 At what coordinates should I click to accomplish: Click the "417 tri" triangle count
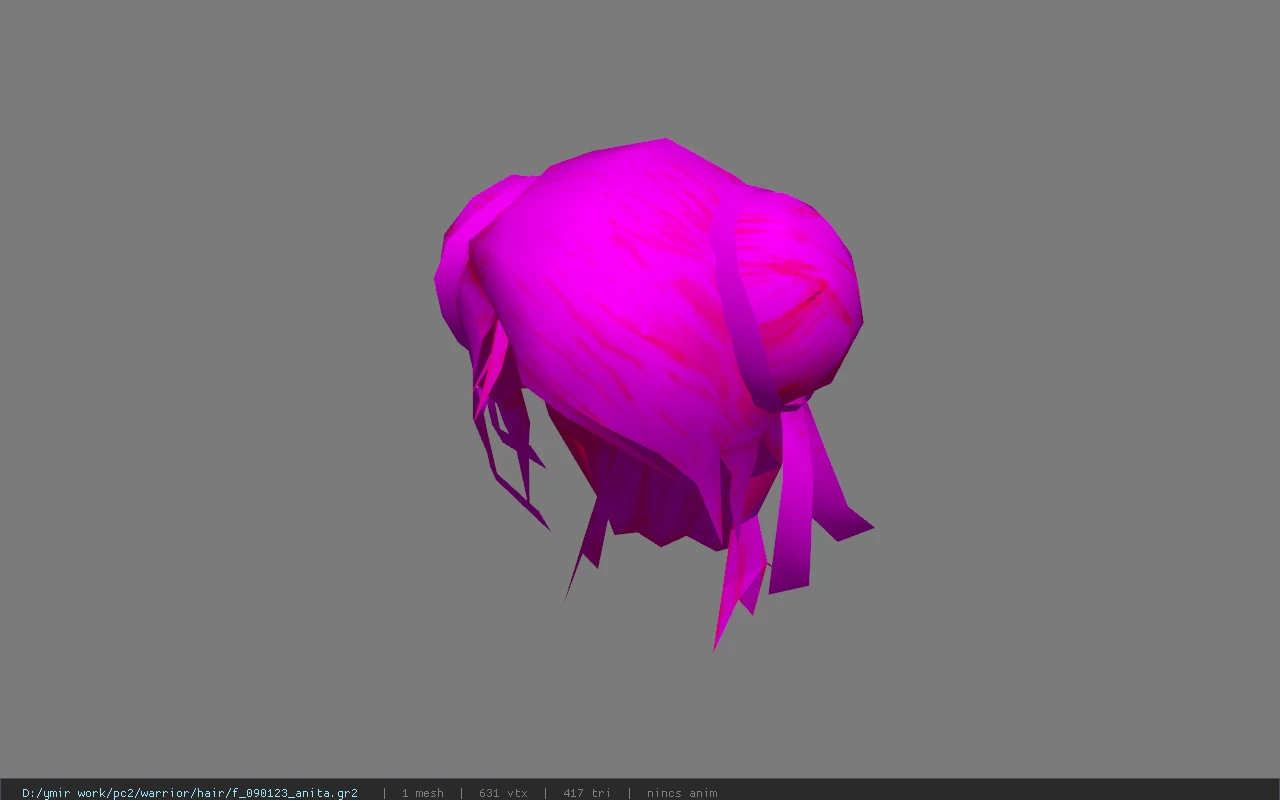[587, 793]
